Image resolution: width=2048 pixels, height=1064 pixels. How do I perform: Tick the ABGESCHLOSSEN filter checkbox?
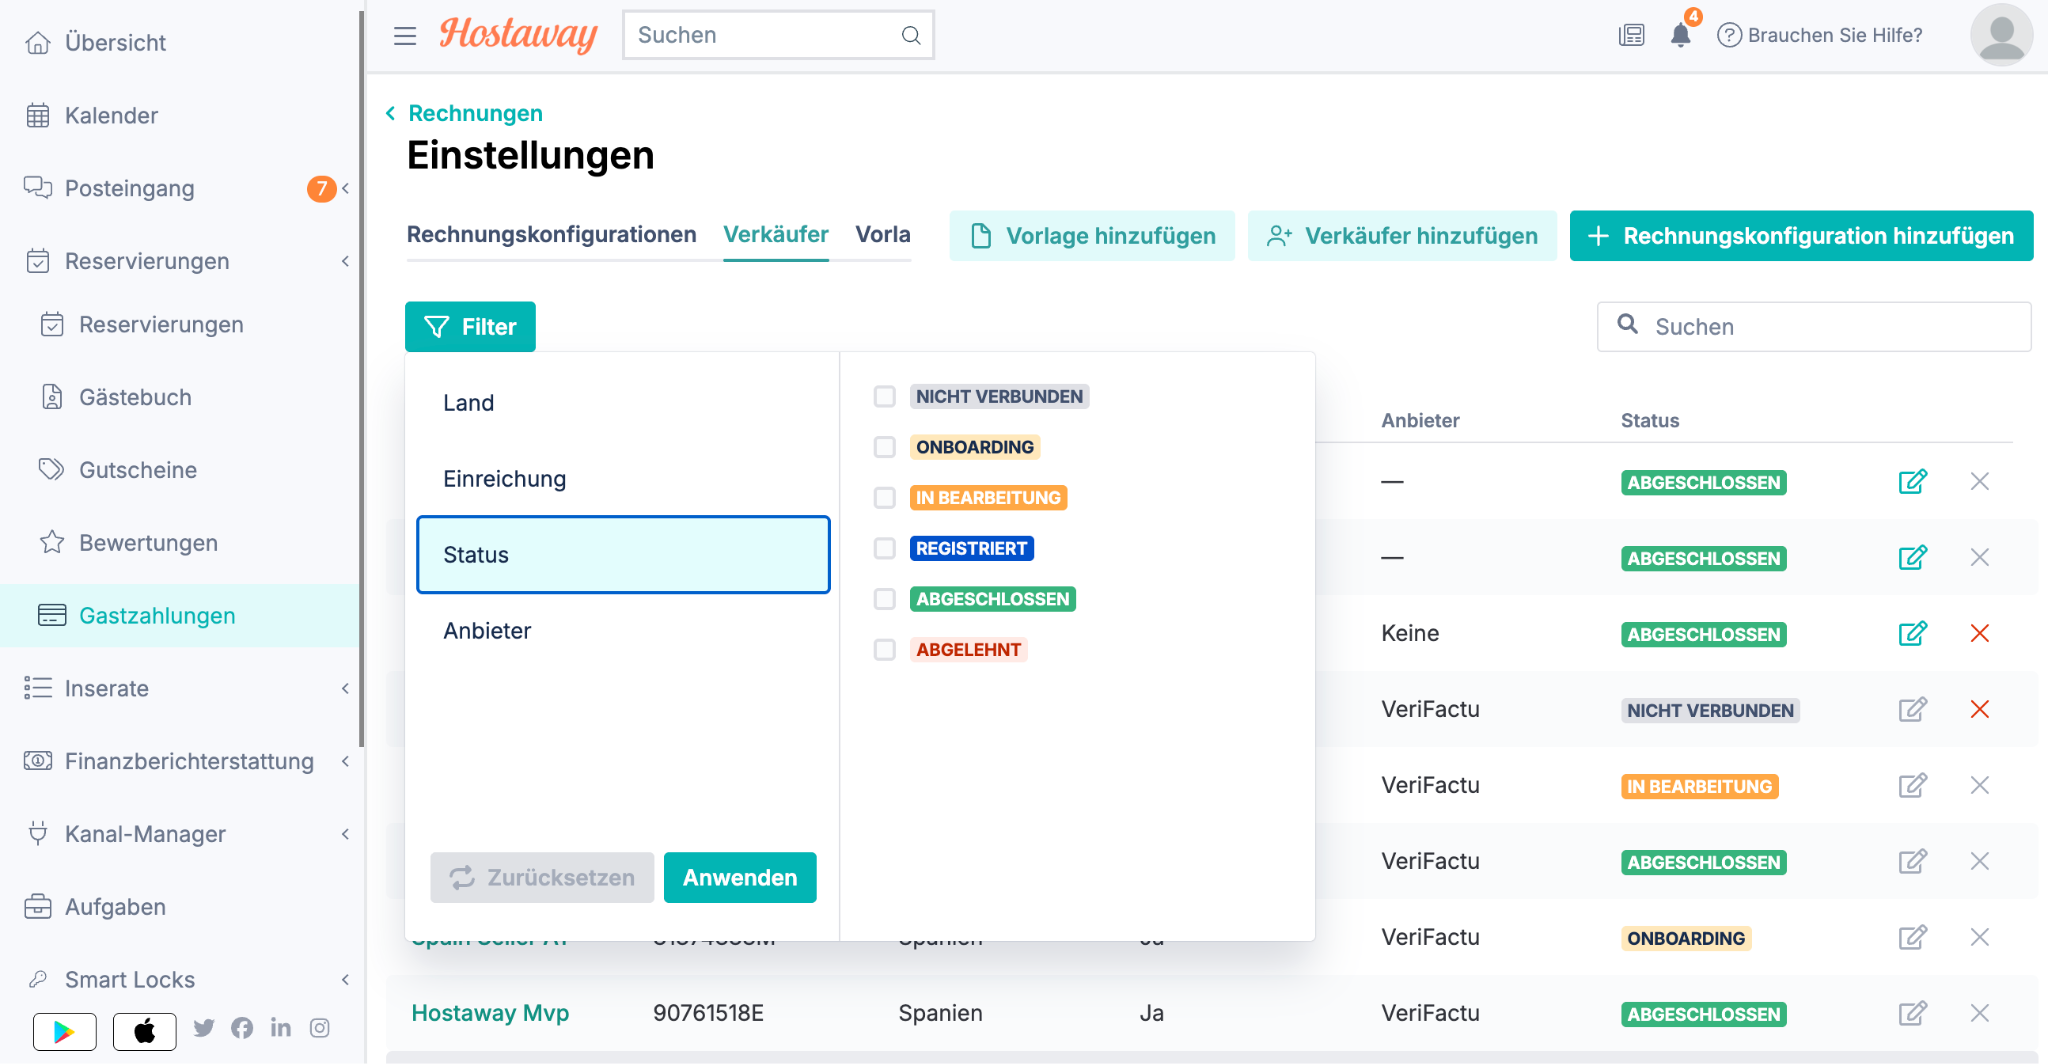885,599
